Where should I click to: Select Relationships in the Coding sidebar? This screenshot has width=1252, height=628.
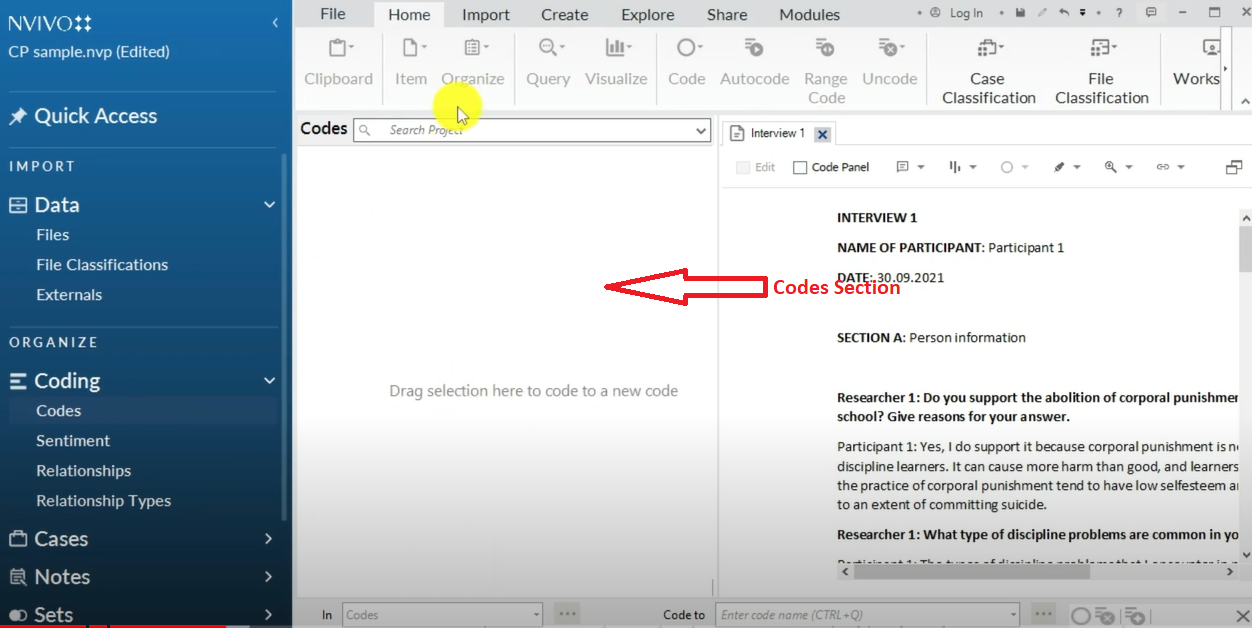[x=83, y=470]
